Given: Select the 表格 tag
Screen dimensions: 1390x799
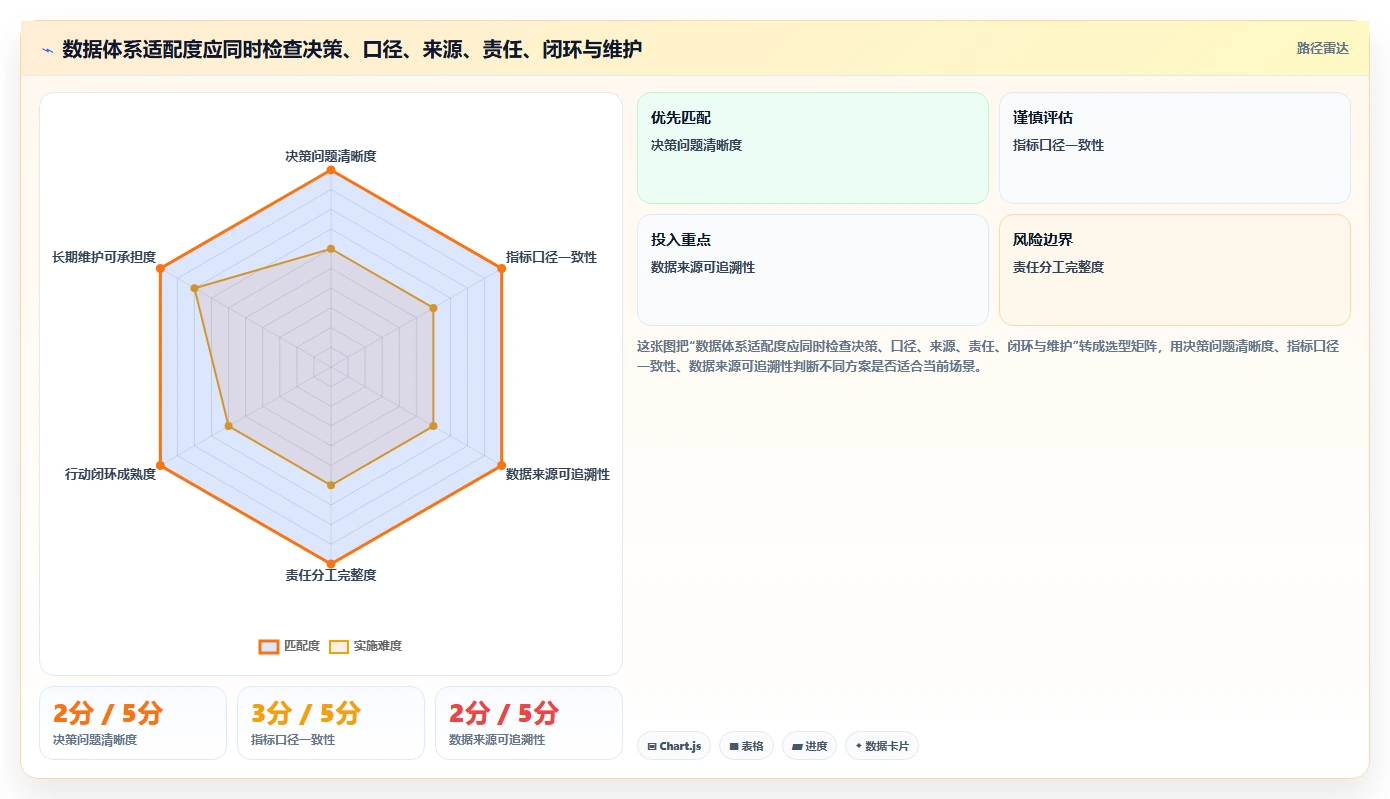Looking at the screenshot, I should [746, 746].
